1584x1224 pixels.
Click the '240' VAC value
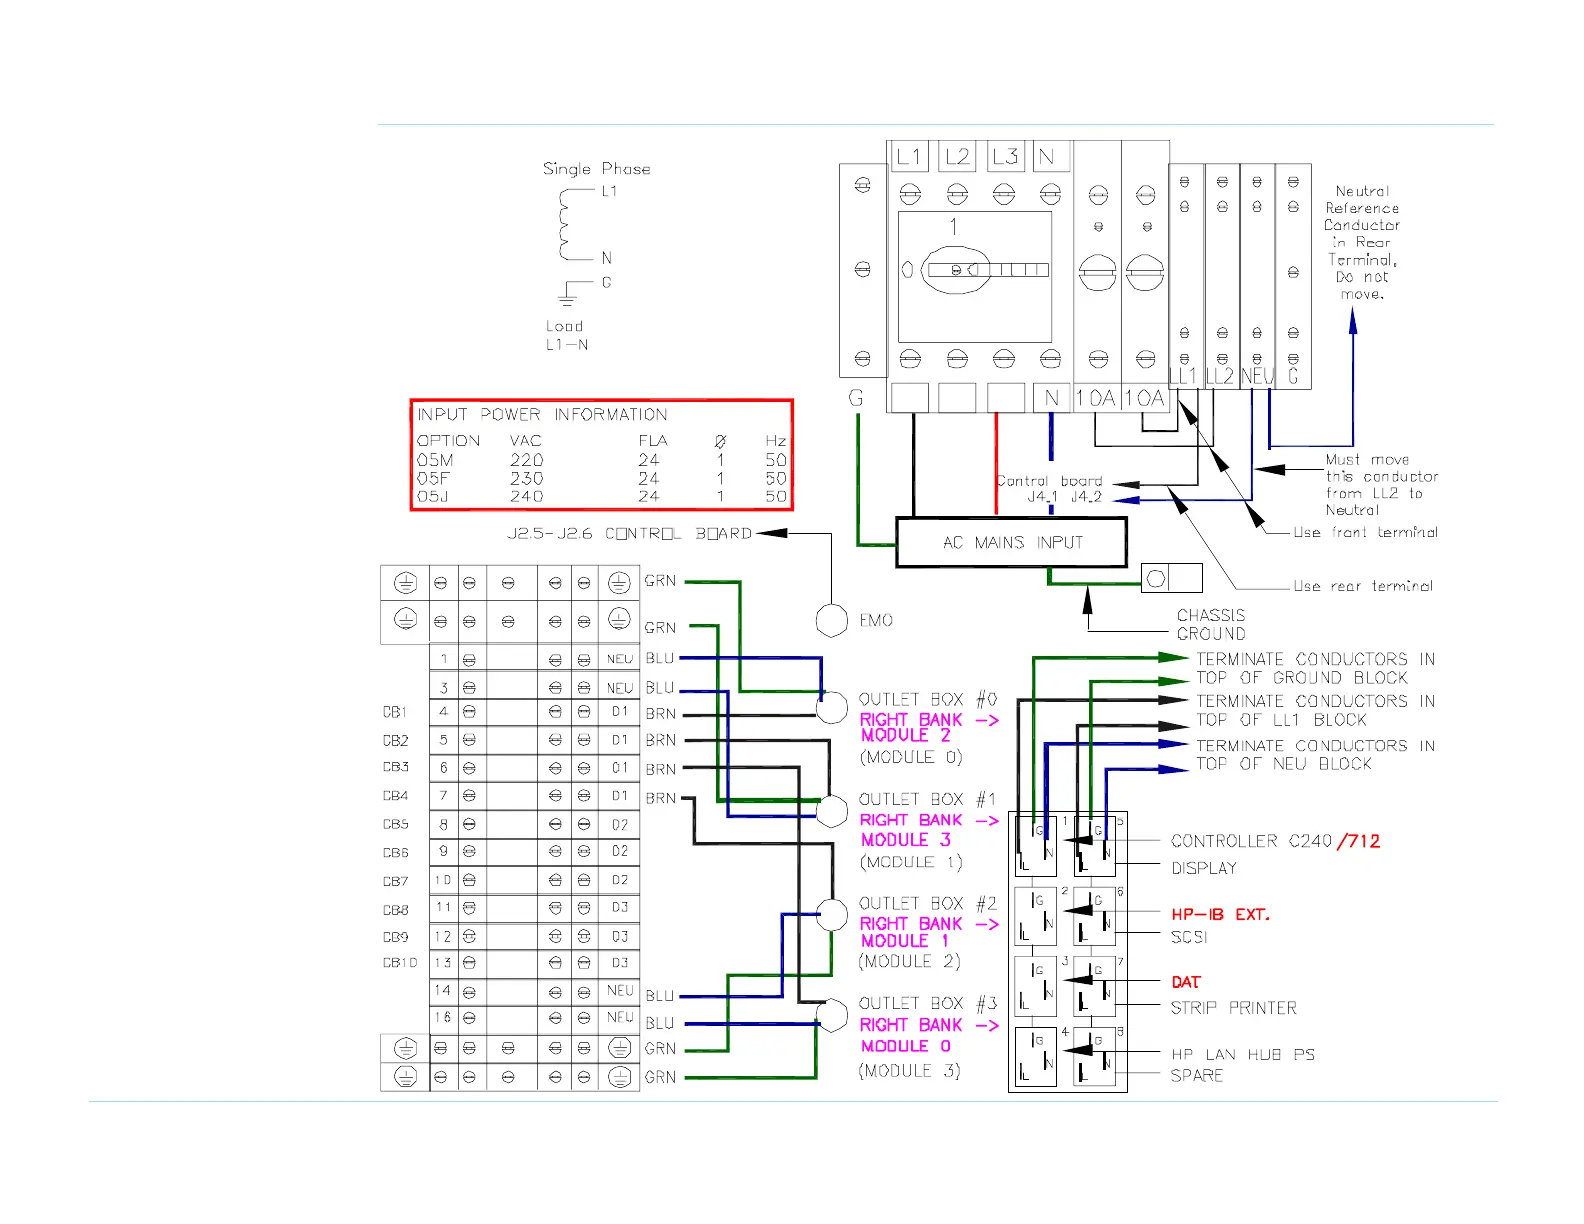click(527, 496)
